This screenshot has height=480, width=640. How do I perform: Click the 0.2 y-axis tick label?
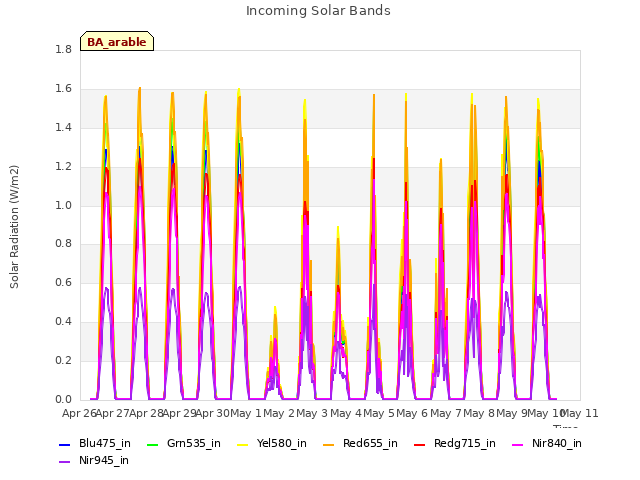[x=63, y=361]
